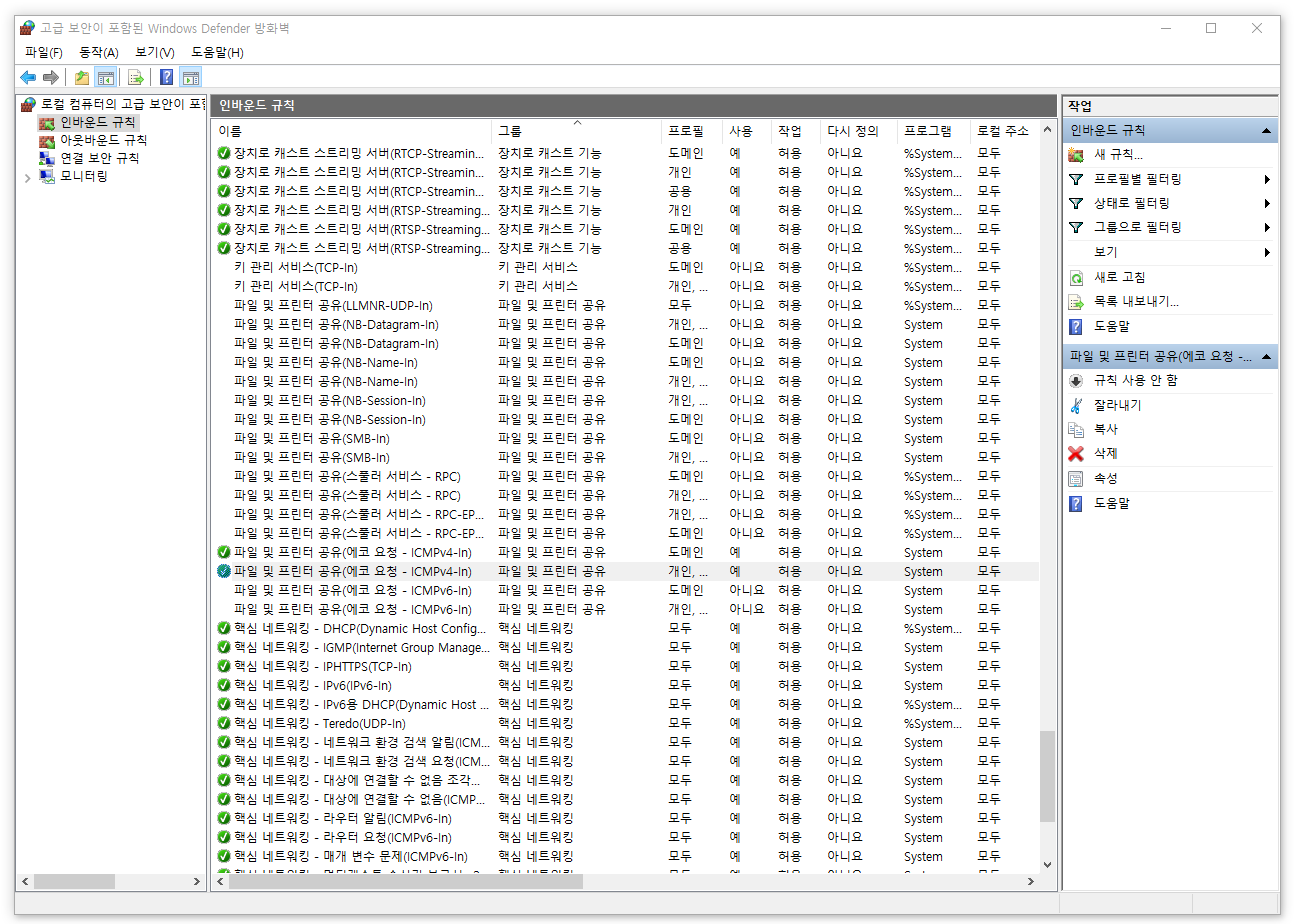Open the 프로필별 필터링 submenu arrow
Image resolution: width=1299 pixels, height=924 pixels.
[x=1267, y=180]
